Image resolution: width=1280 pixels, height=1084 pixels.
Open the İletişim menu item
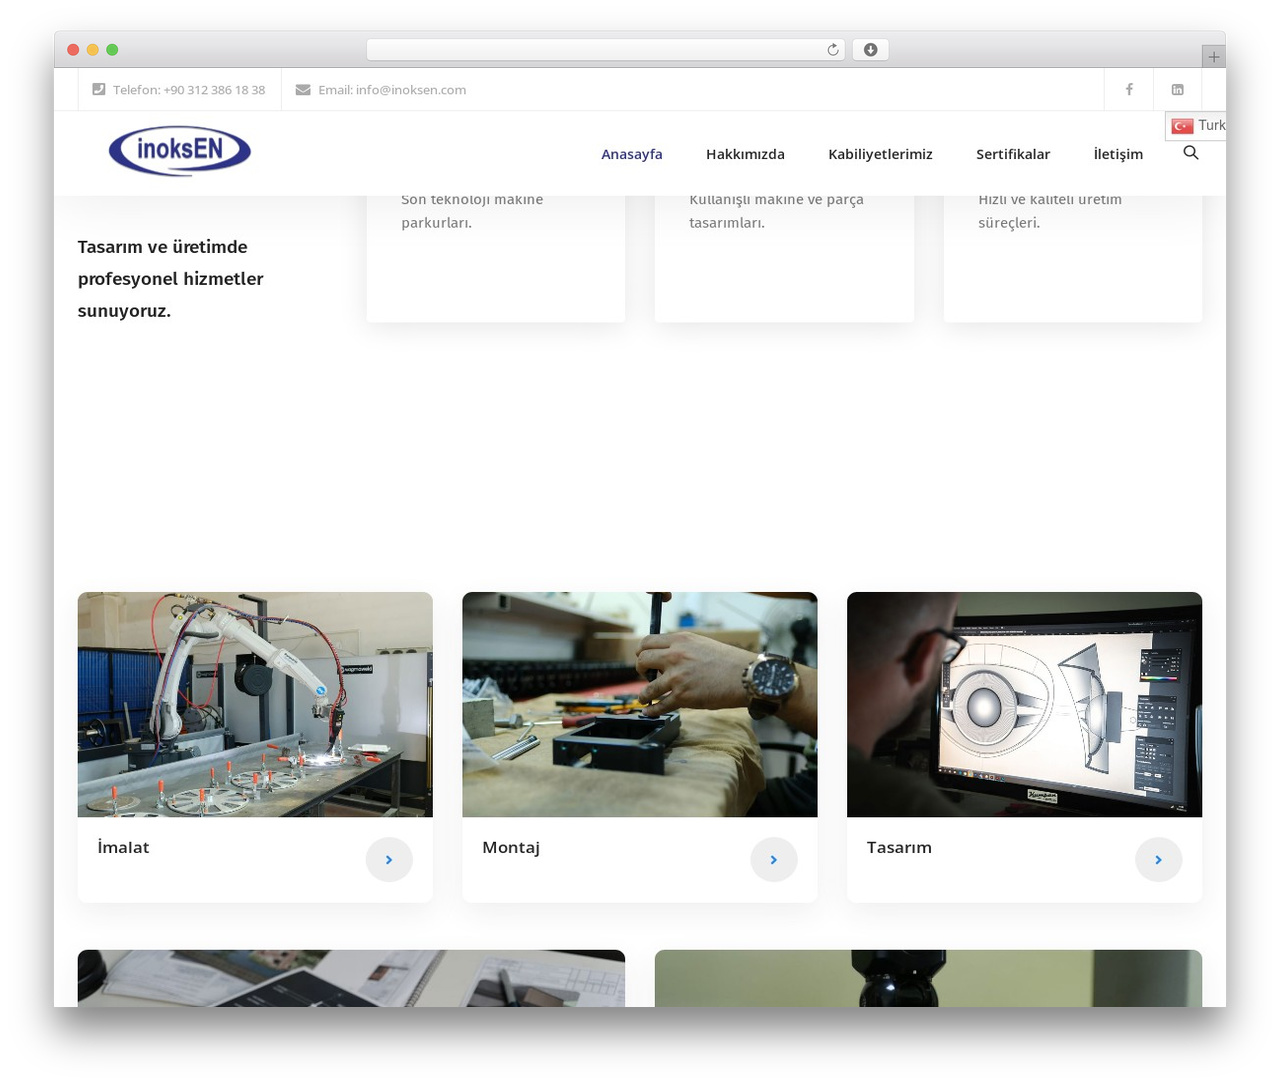(1118, 154)
